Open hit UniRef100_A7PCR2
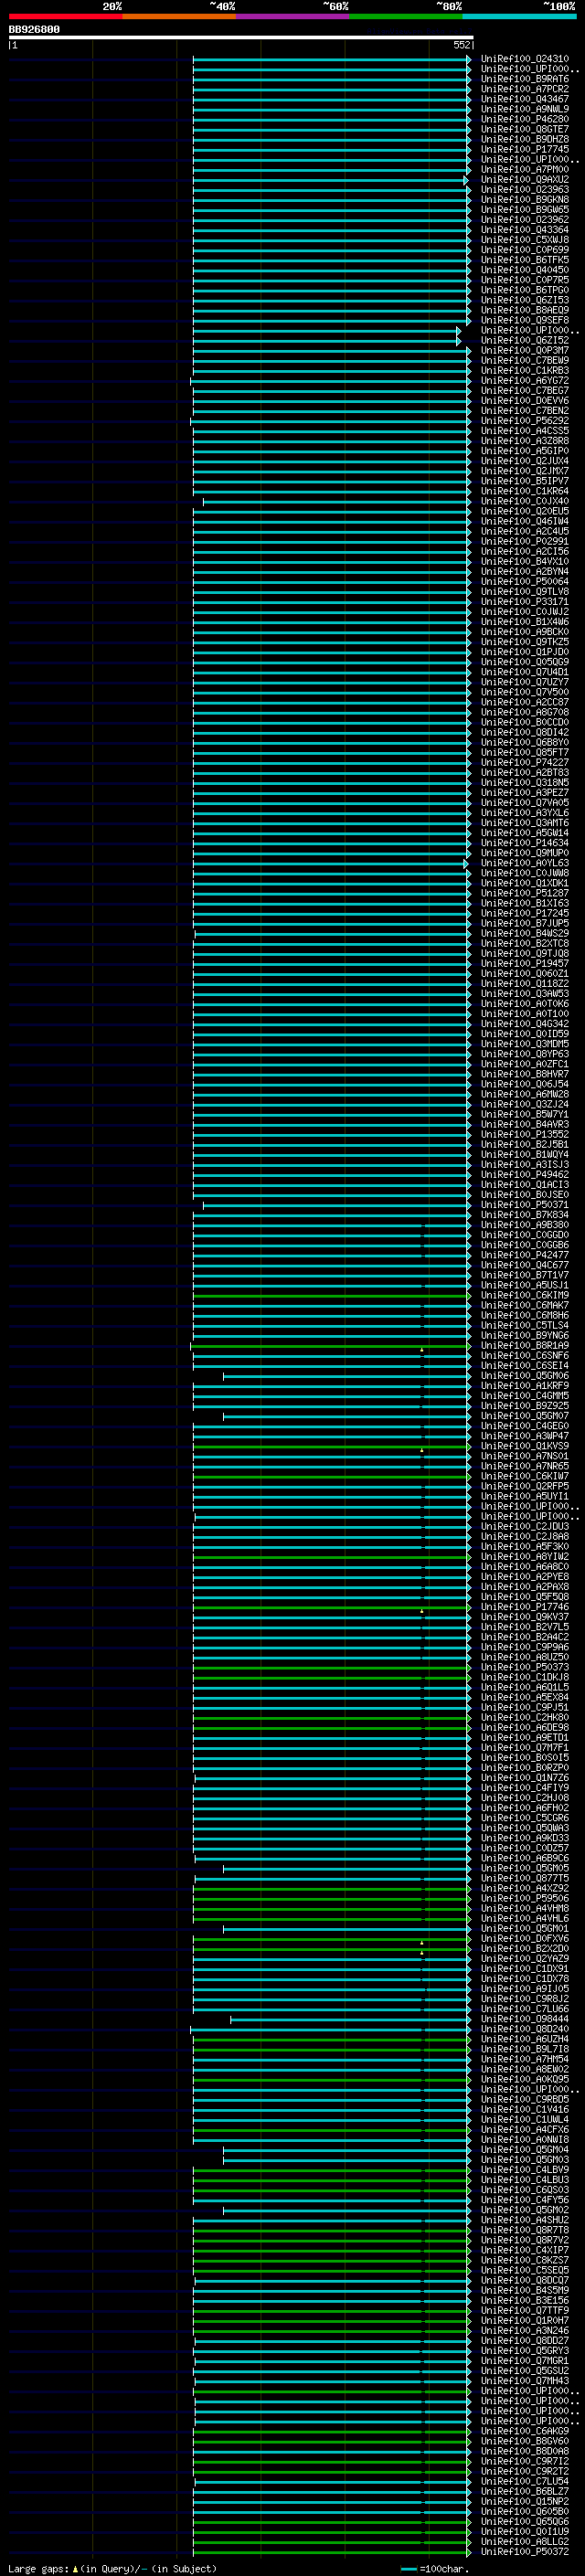 pos(525,89)
